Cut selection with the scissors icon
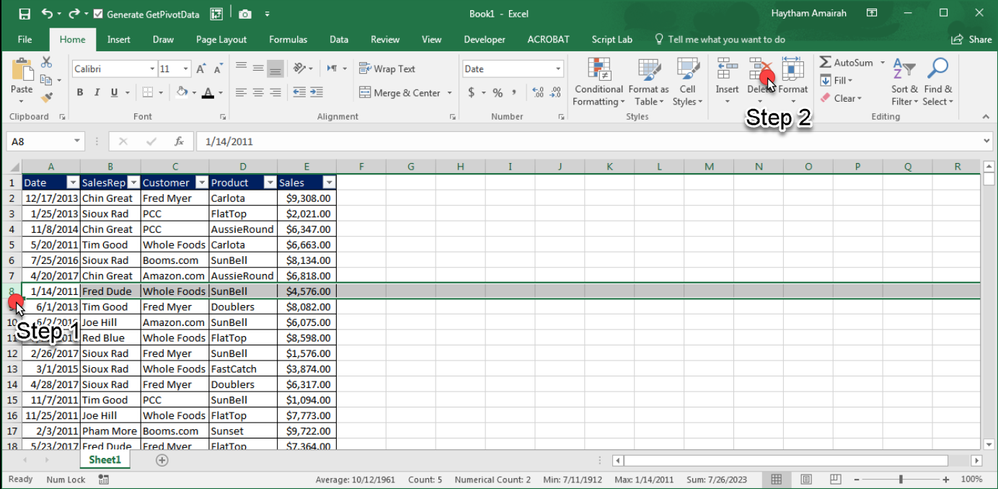This screenshot has height=489, width=998. tap(46, 62)
